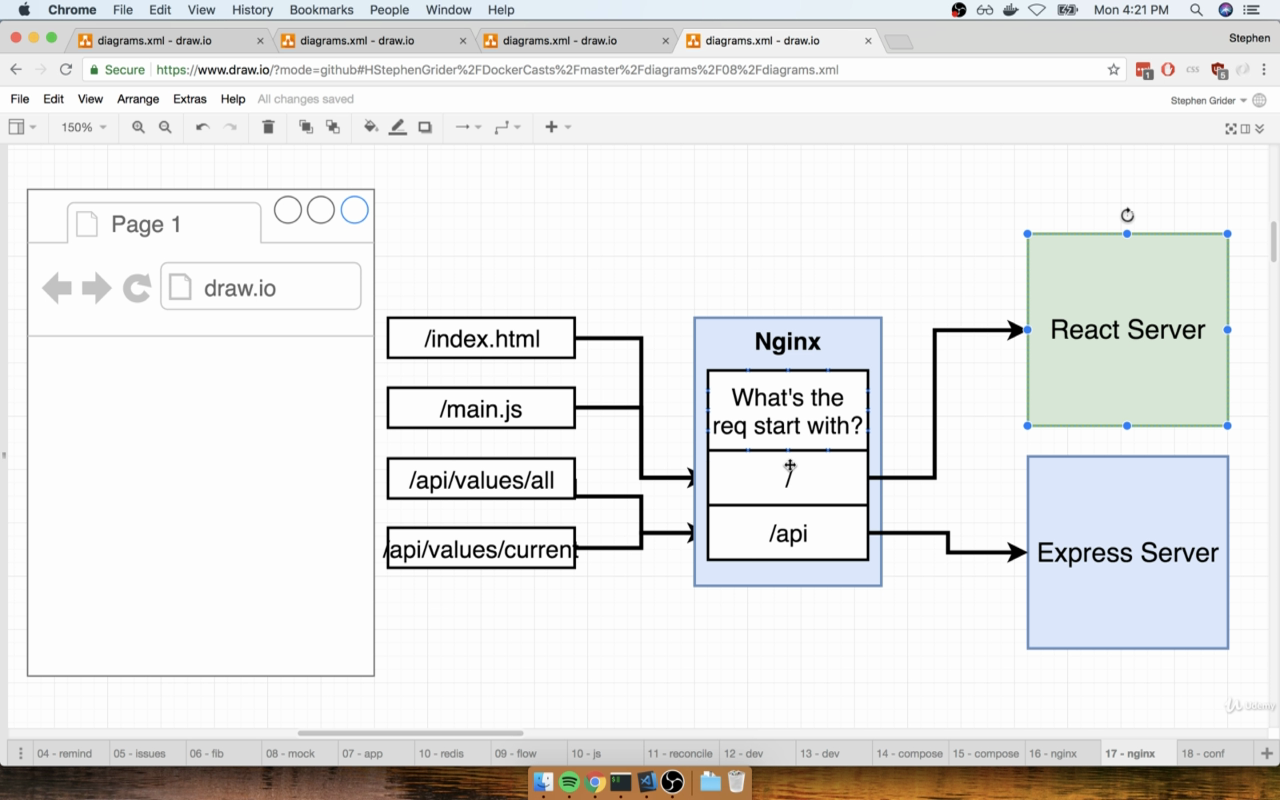Select the Express Server box
The width and height of the screenshot is (1280, 800).
(x=1127, y=552)
